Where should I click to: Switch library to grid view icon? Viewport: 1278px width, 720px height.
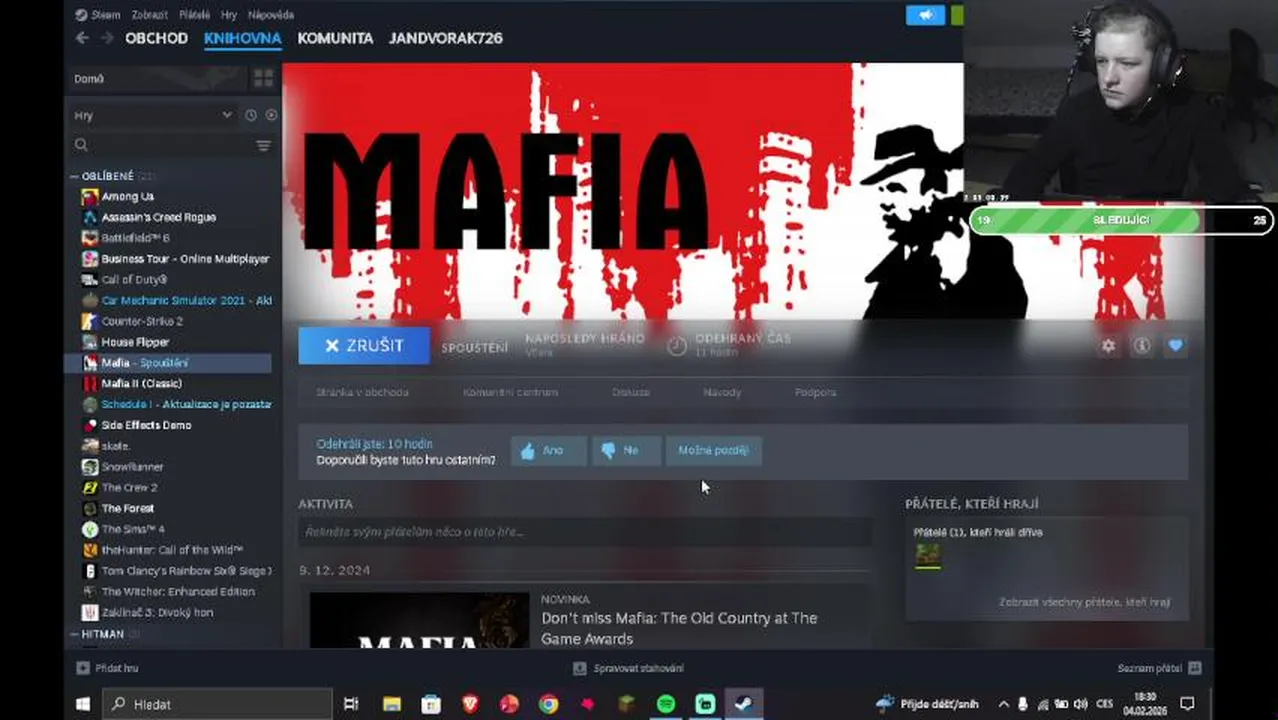click(263, 78)
